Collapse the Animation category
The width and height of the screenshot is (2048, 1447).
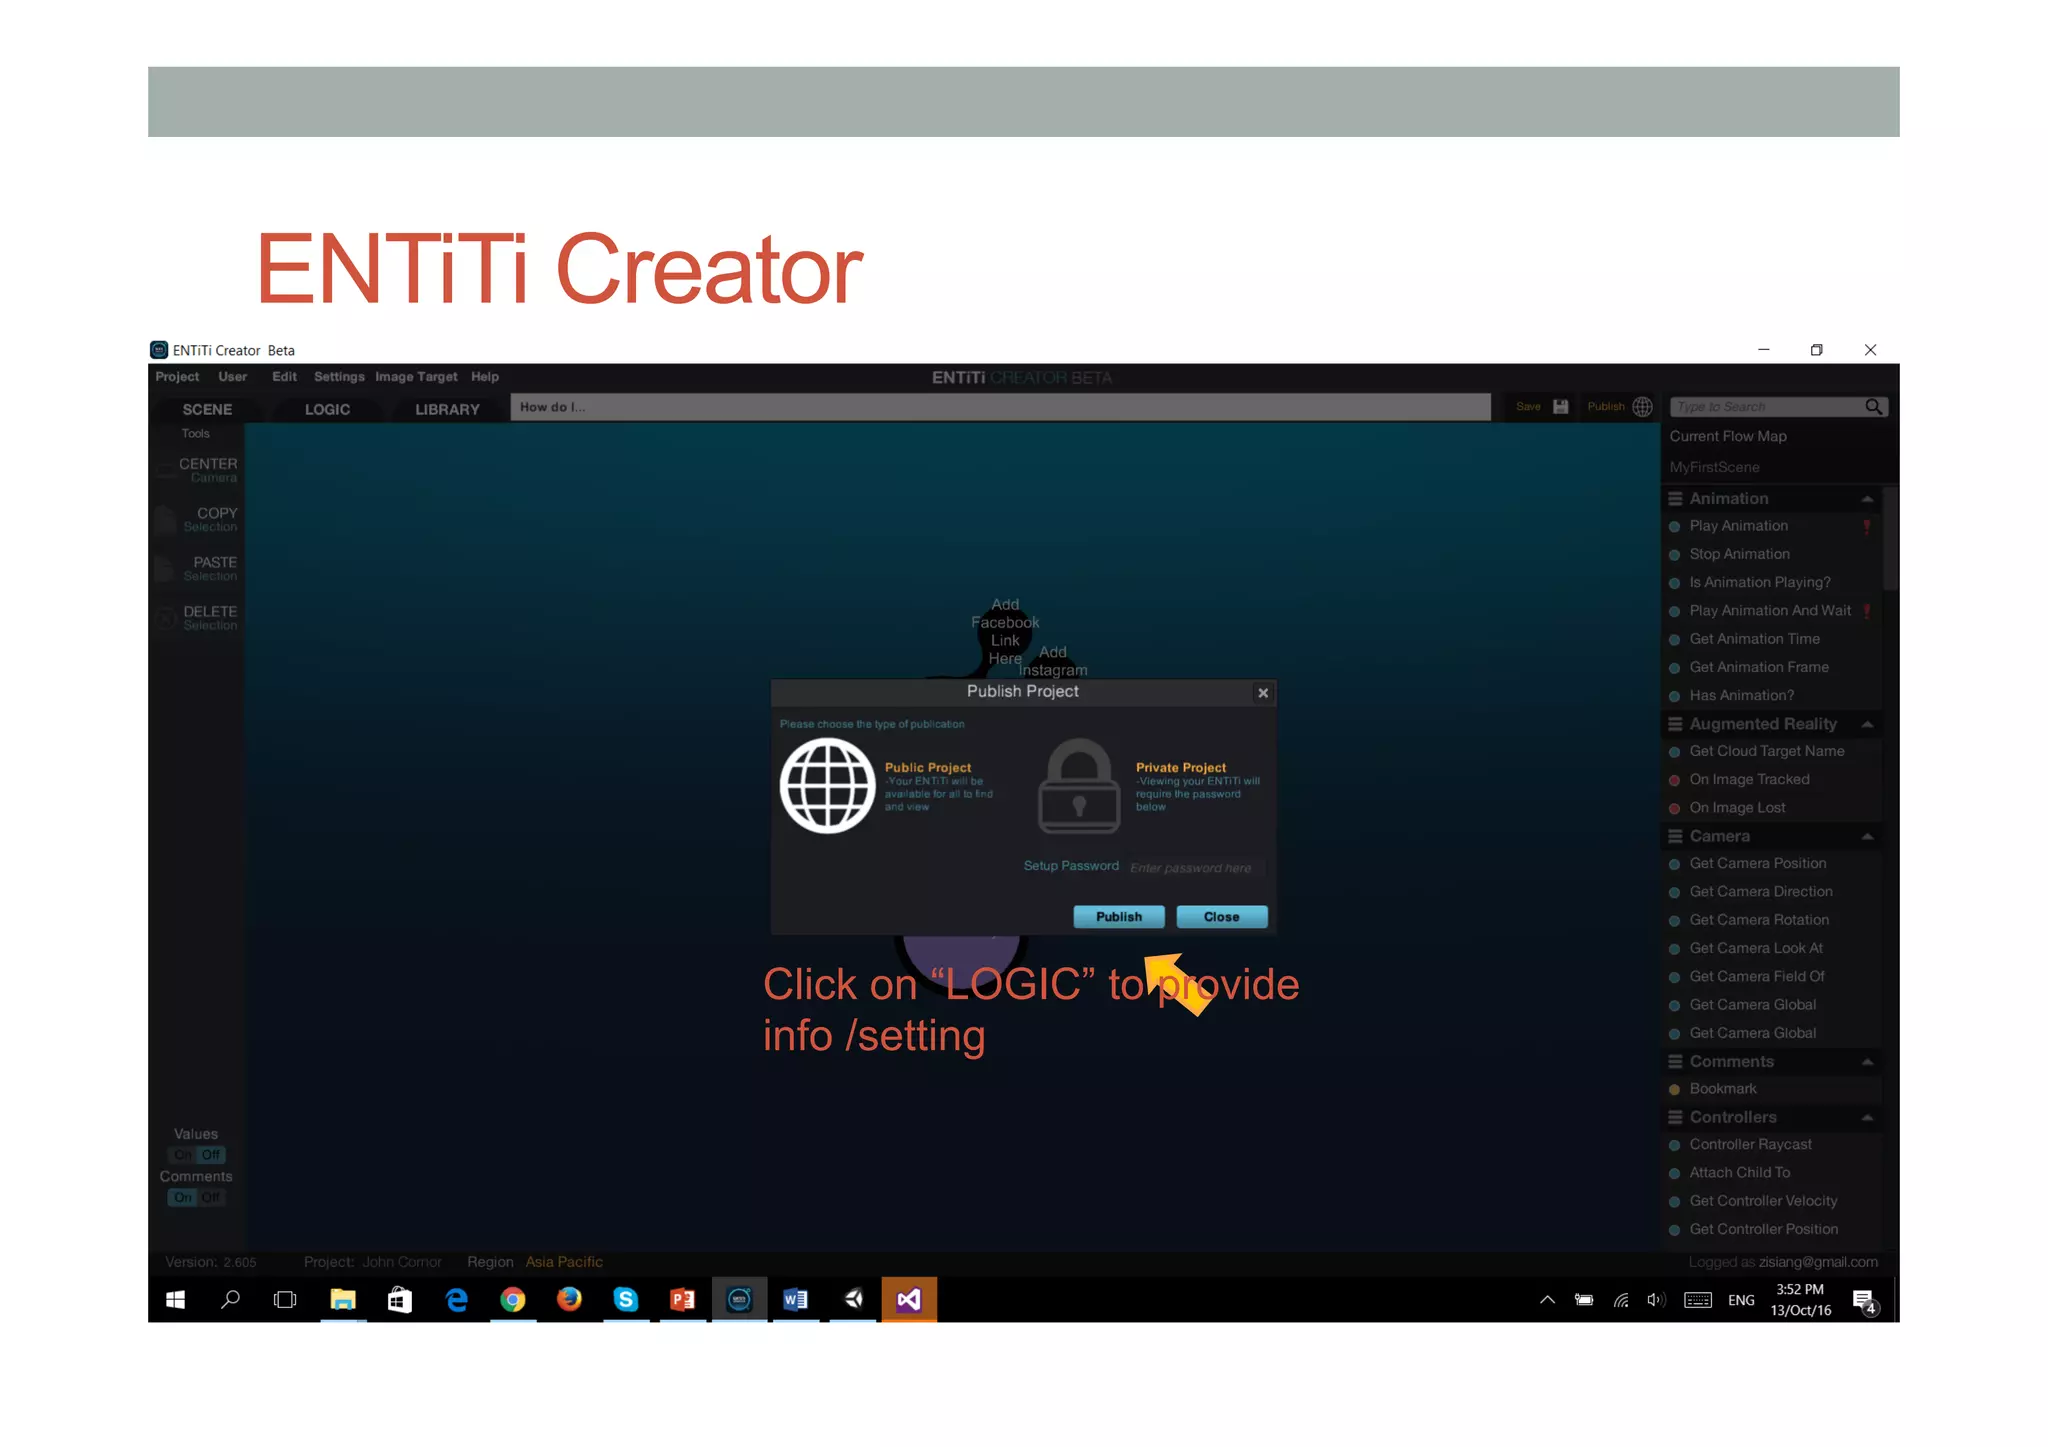click(x=1867, y=499)
